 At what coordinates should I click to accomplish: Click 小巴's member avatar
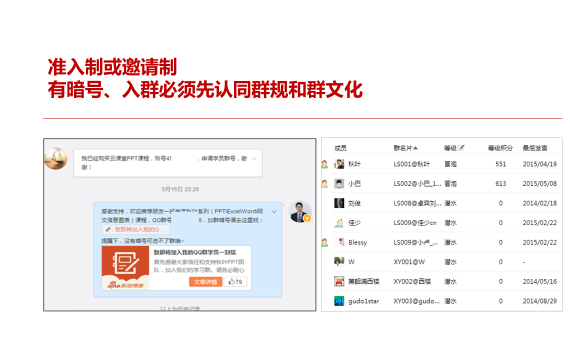coord(339,184)
